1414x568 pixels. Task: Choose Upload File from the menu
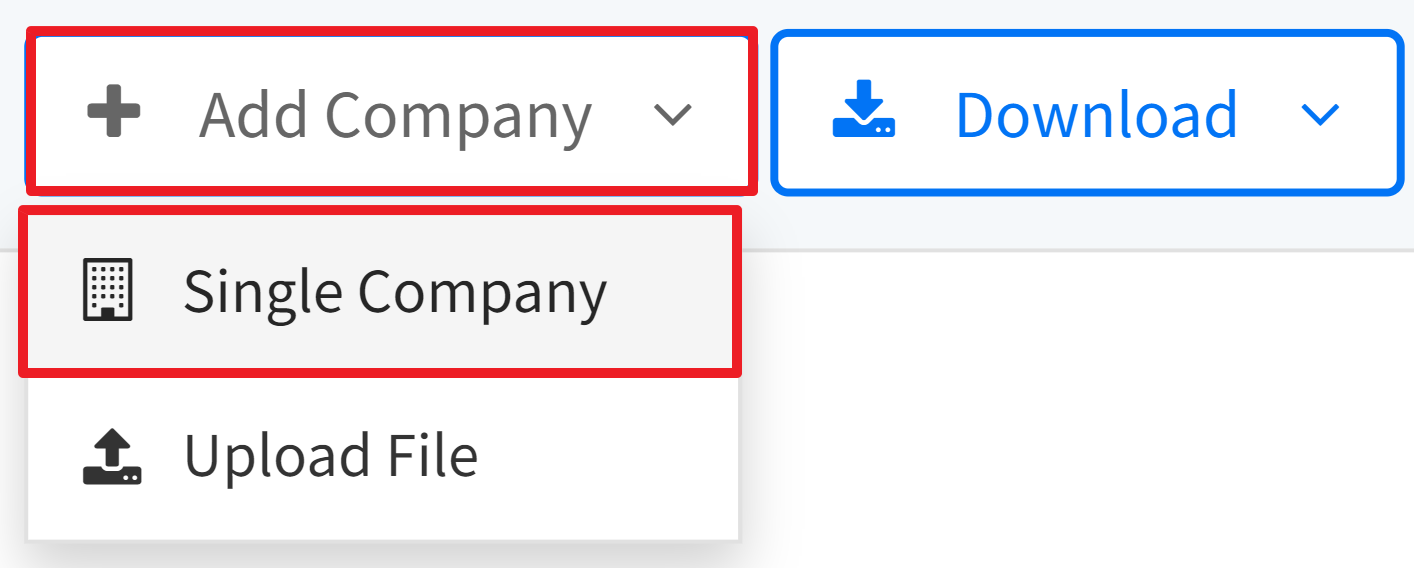coord(380,457)
